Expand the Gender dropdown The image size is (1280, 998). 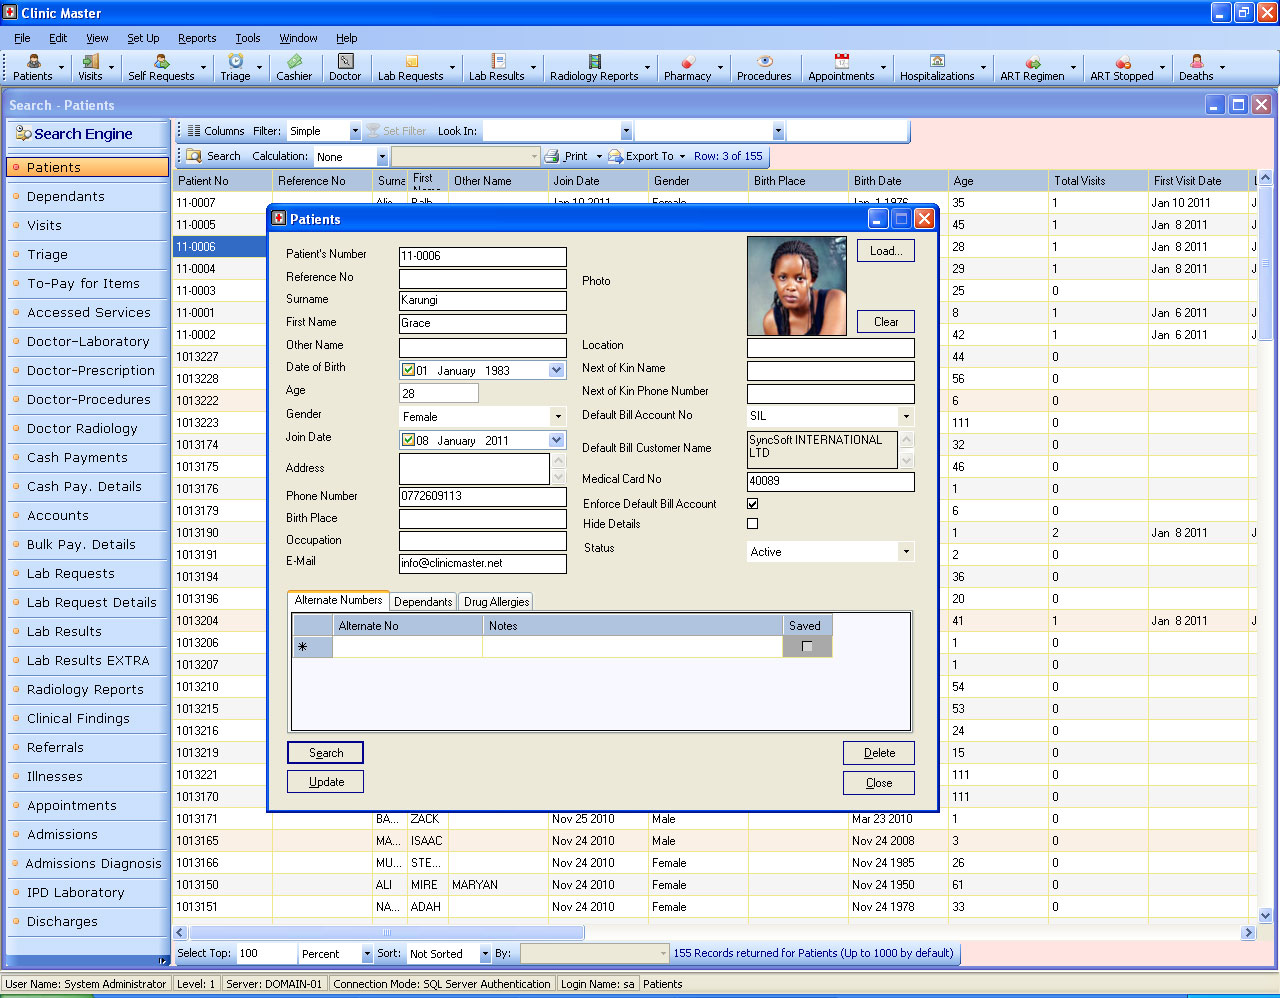[x=558, y=417]
